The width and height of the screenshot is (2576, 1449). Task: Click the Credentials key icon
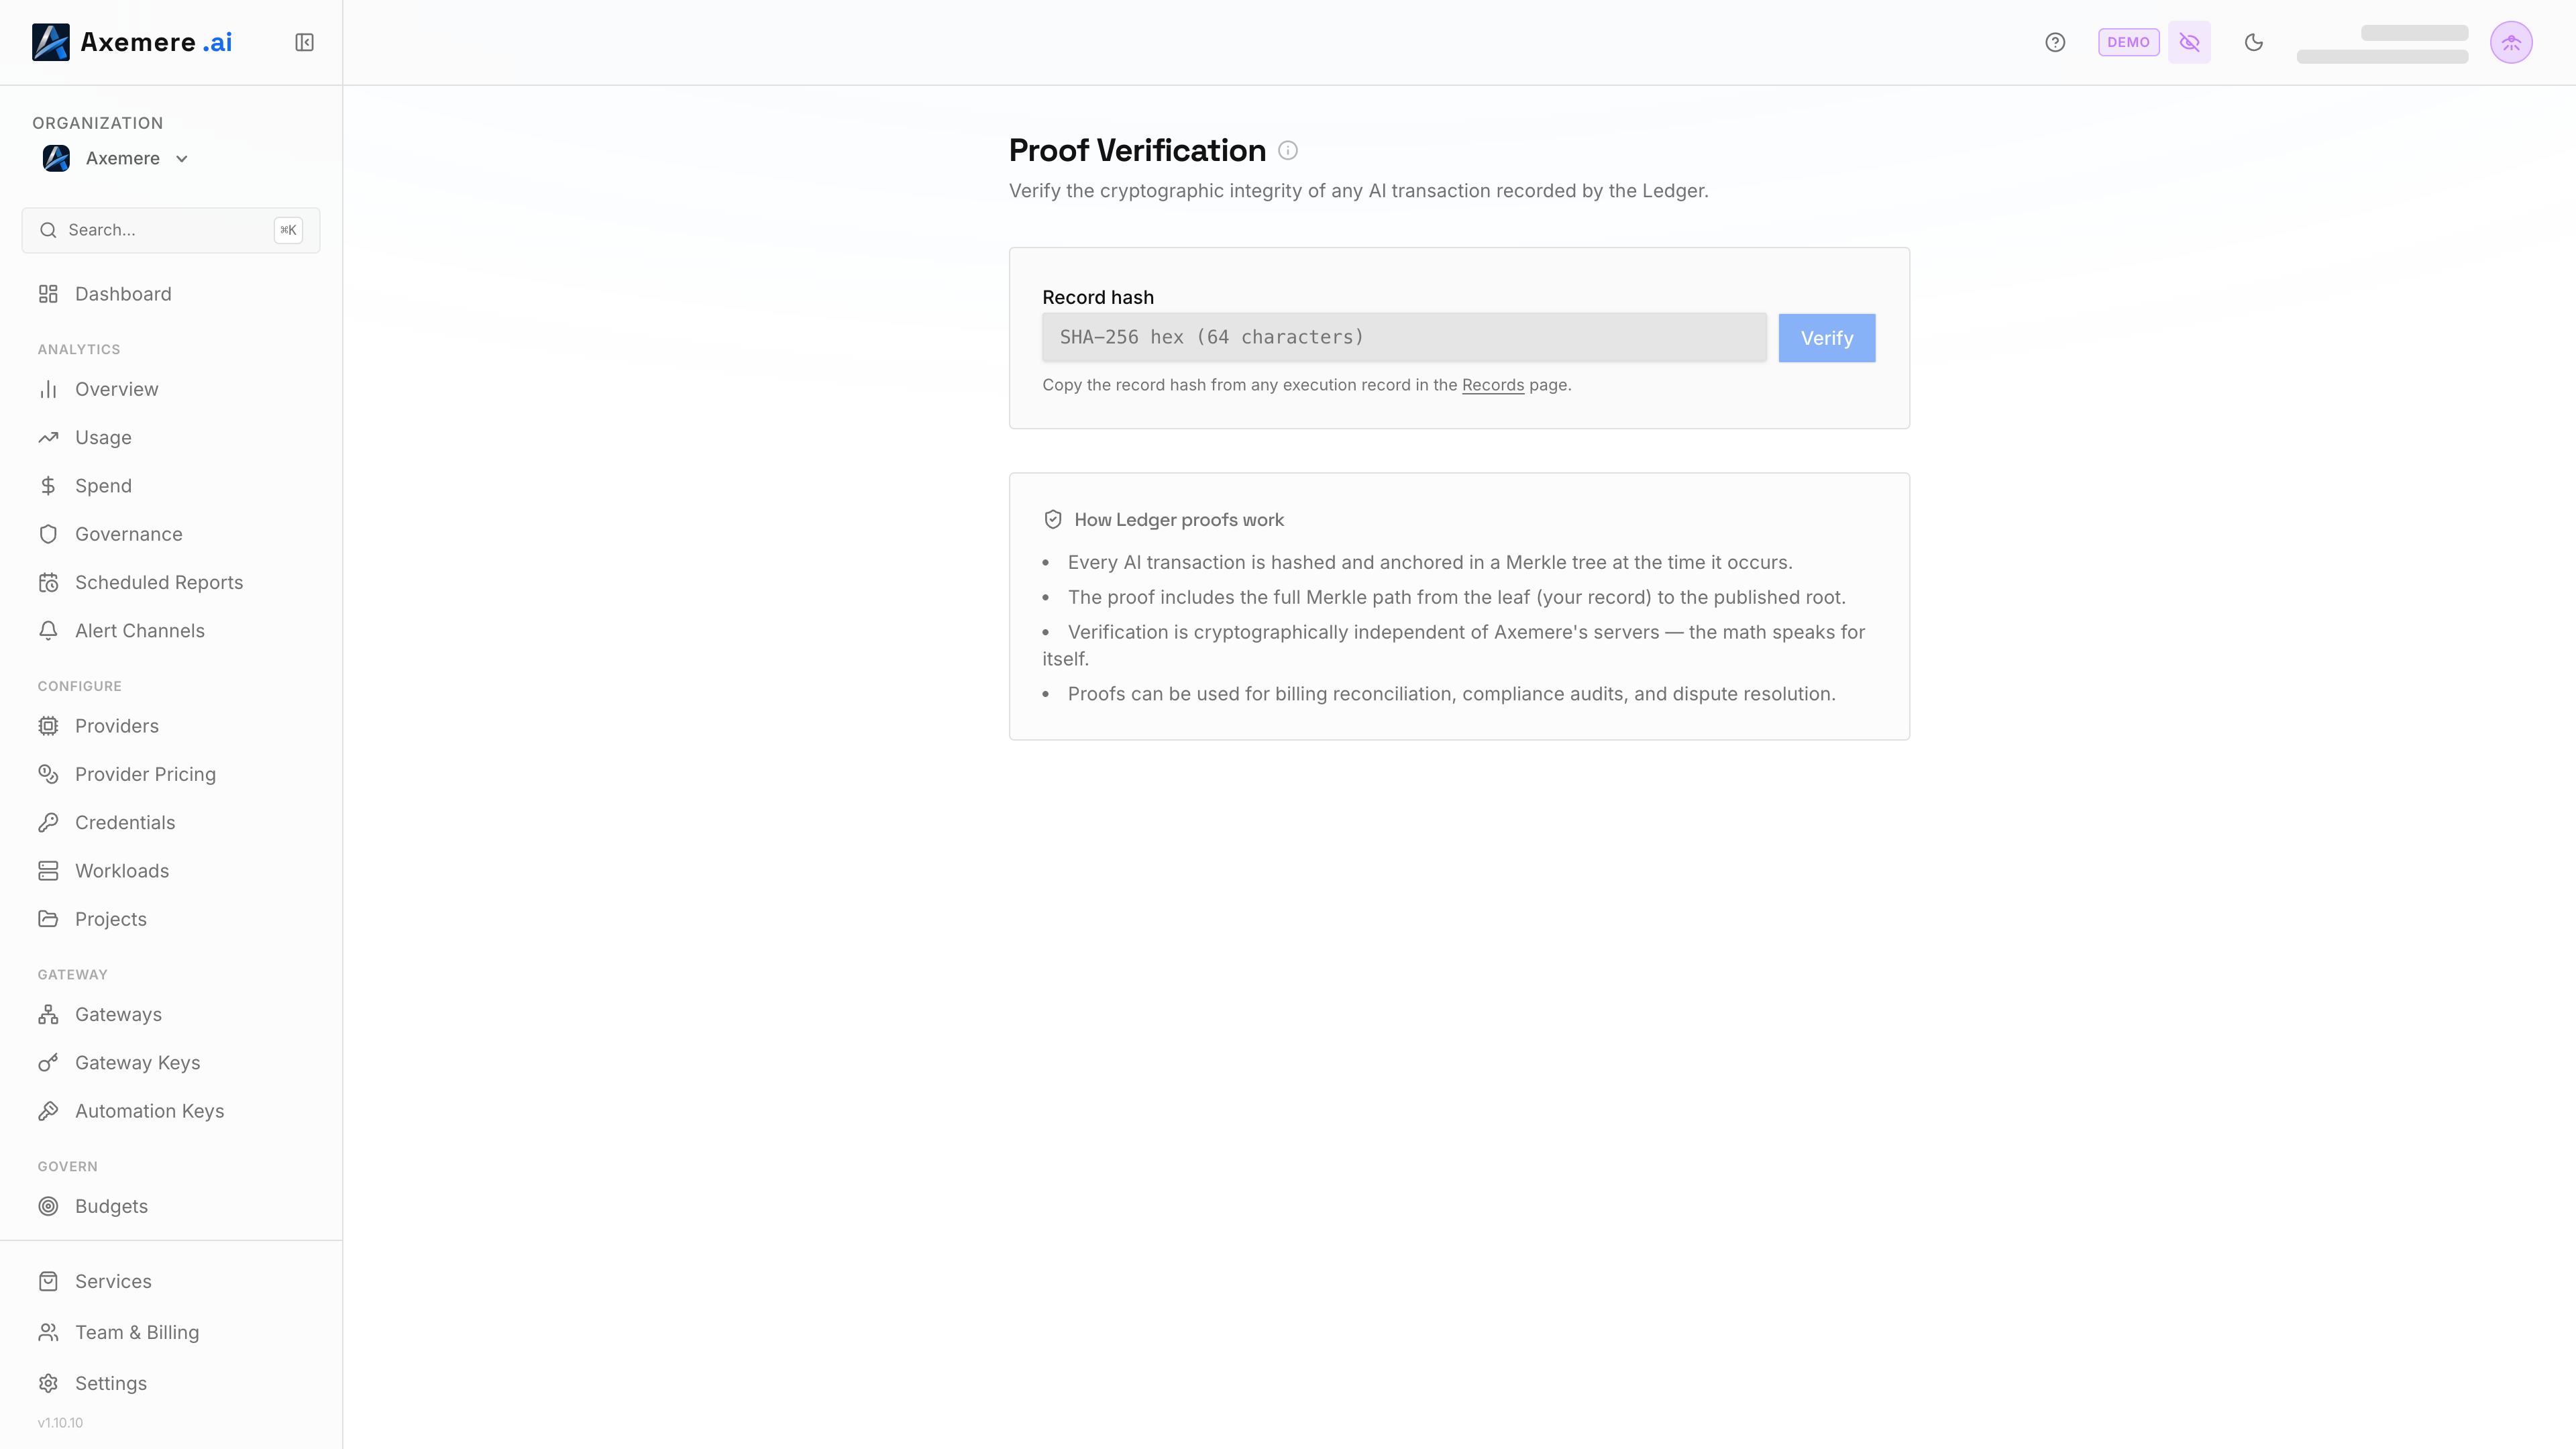pyautogui.click(x=48, y=823)
